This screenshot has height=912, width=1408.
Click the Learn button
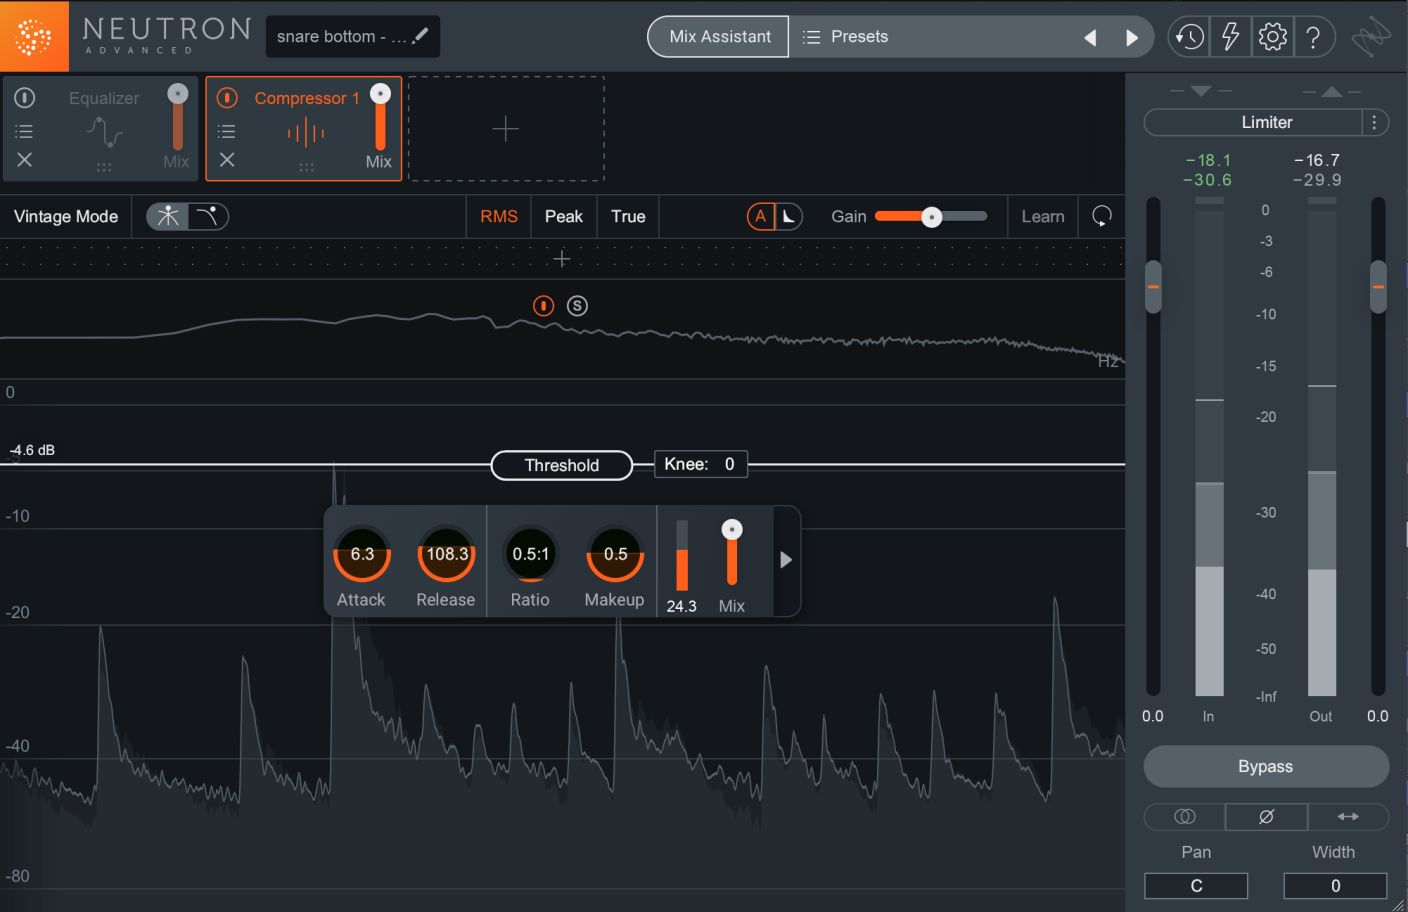pyautogui.click(x=1043, y=216)
